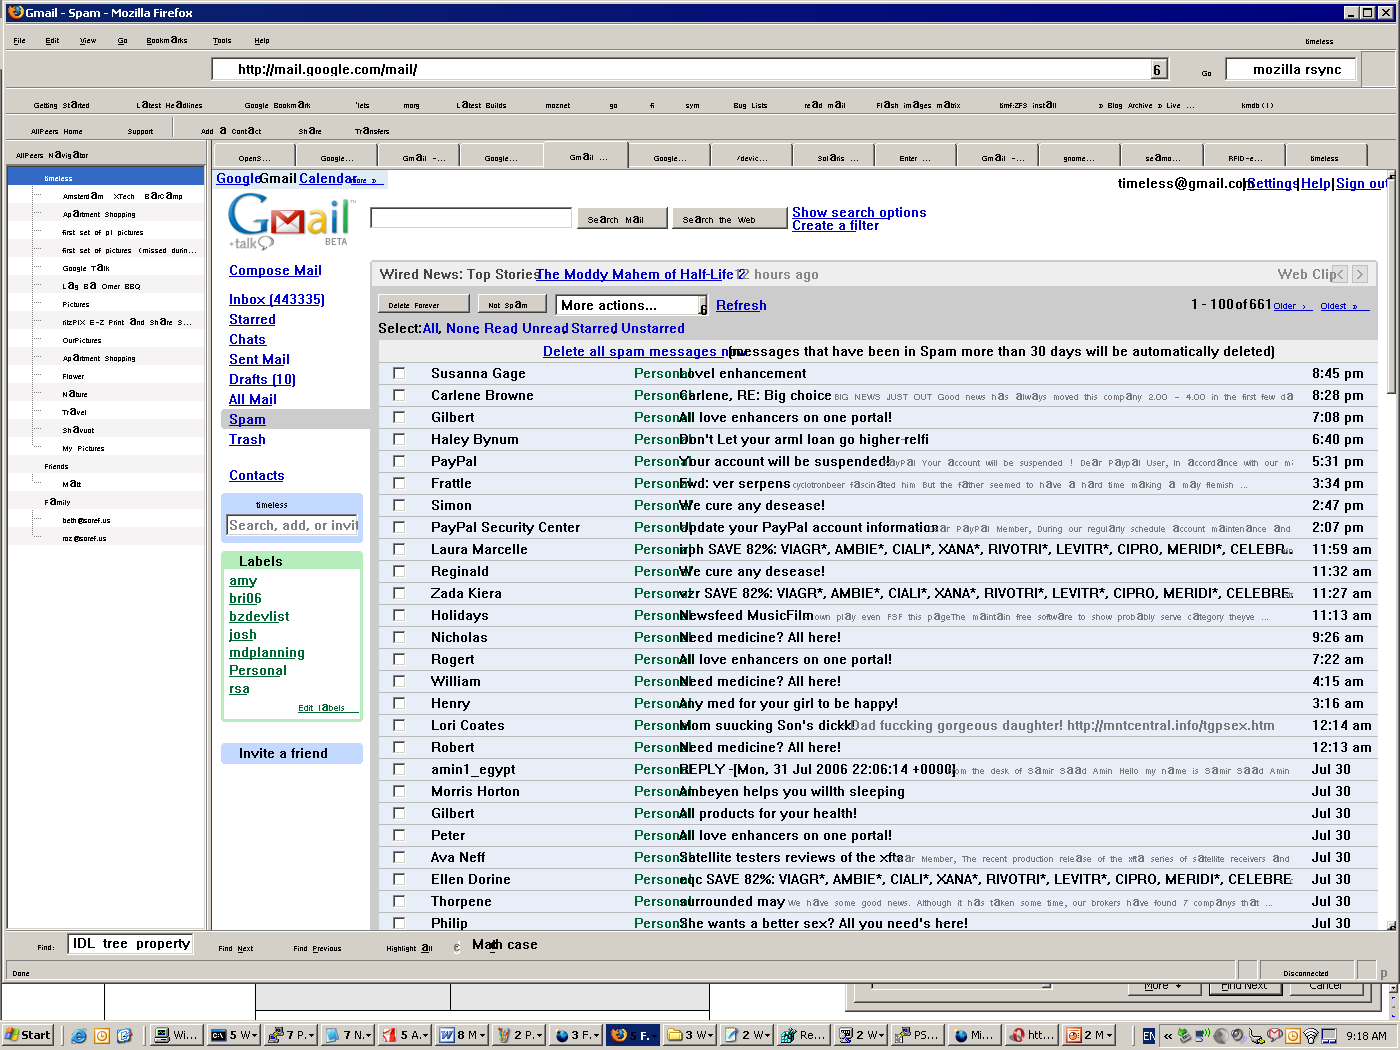Tick the checkbox for Carlene Browne message
Image resolution: width=1400 pixels, height=1050 pixels.
(x=399, y=395)
